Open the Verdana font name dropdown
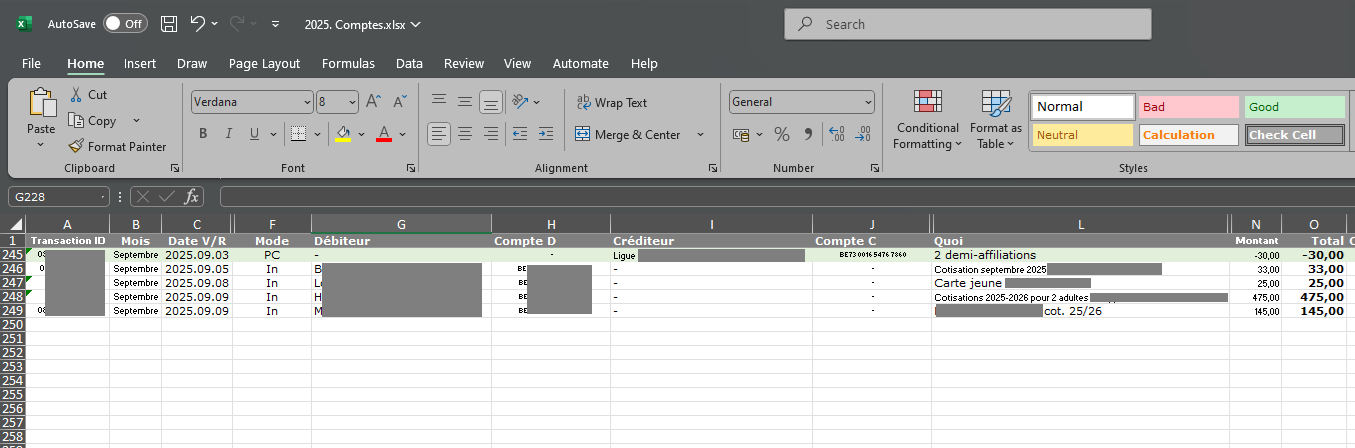This screenshot has width=1355, height=448. 306,102
